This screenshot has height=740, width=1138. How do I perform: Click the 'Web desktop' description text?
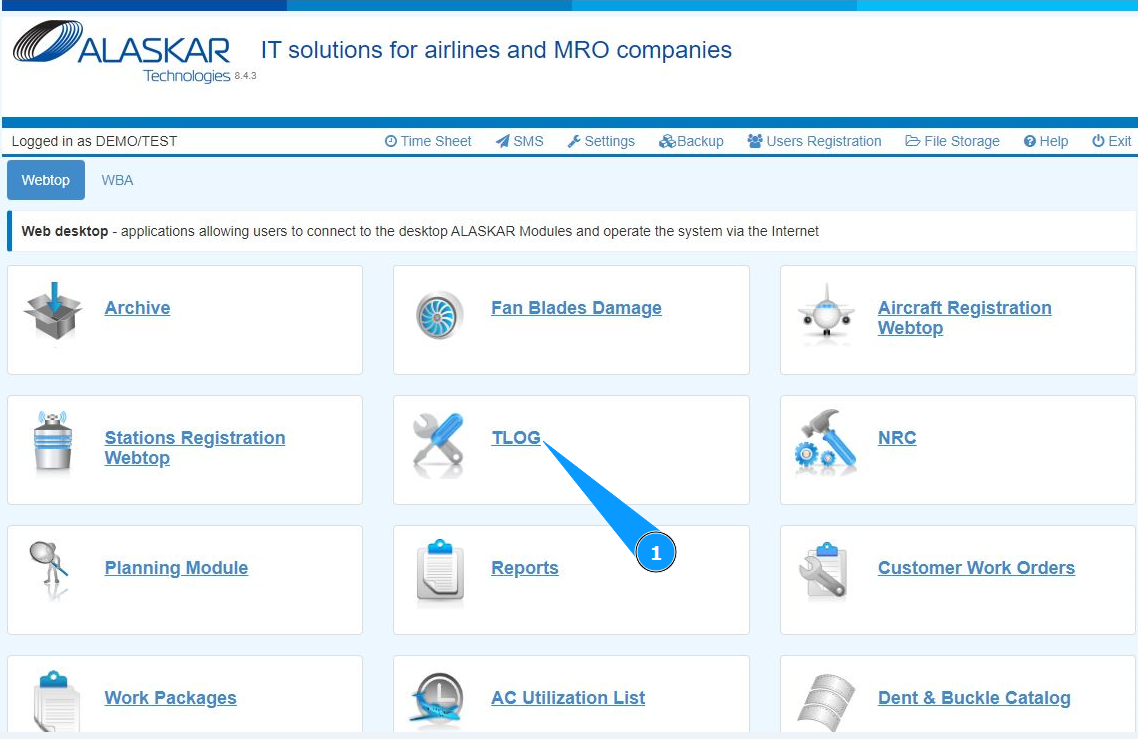[x=419, y=231]
